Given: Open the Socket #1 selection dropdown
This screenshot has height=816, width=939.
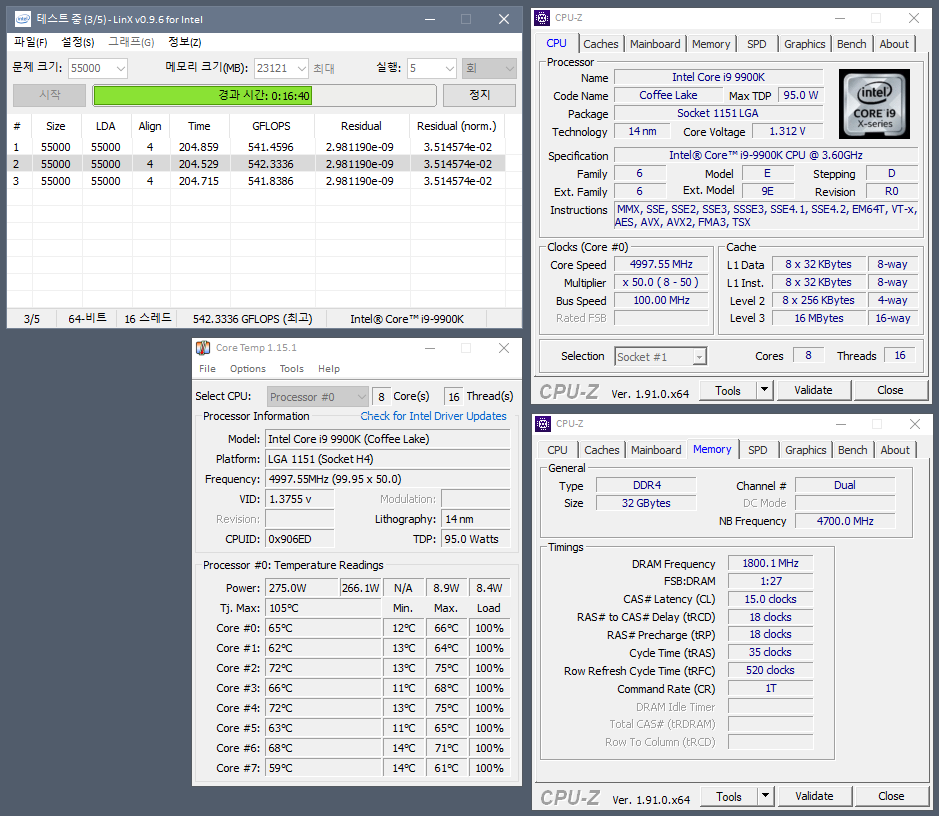Looking at the screenshot, I should [x=661, y=357].
